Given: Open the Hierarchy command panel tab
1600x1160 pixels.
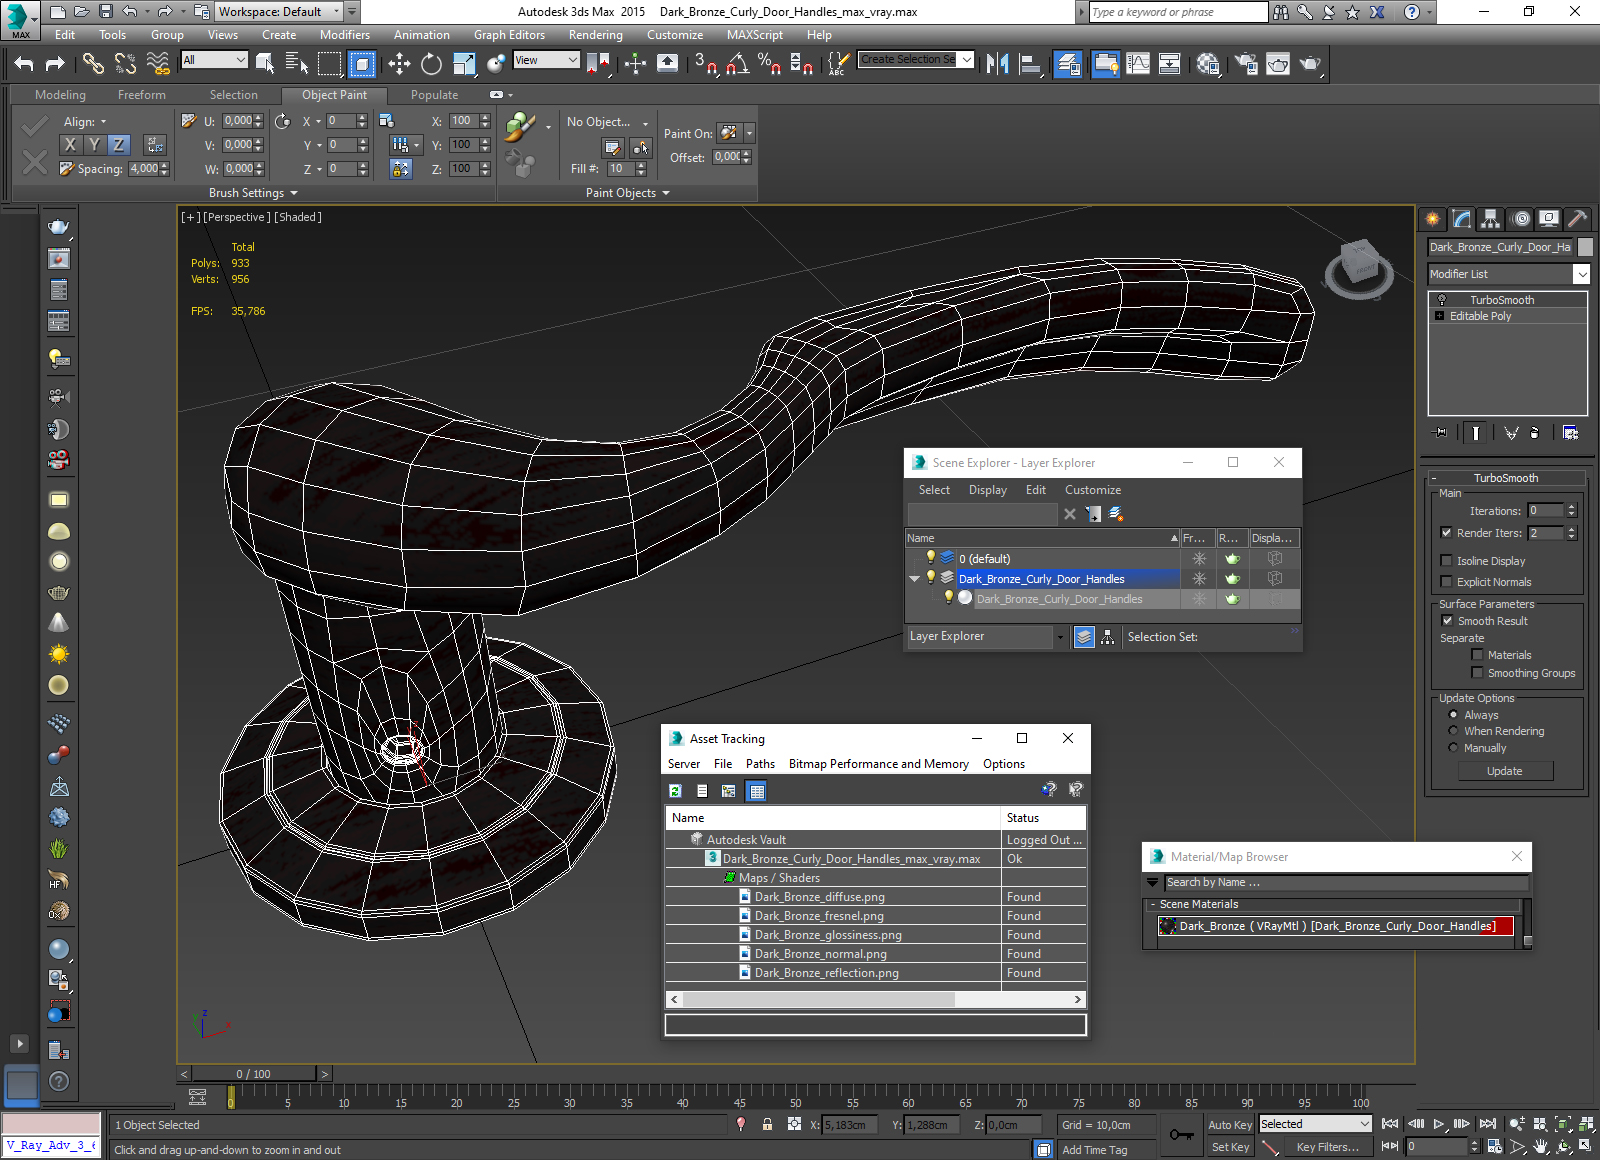Looking at the screenshot, I should pyautogui.click(x=1490, y=219).
